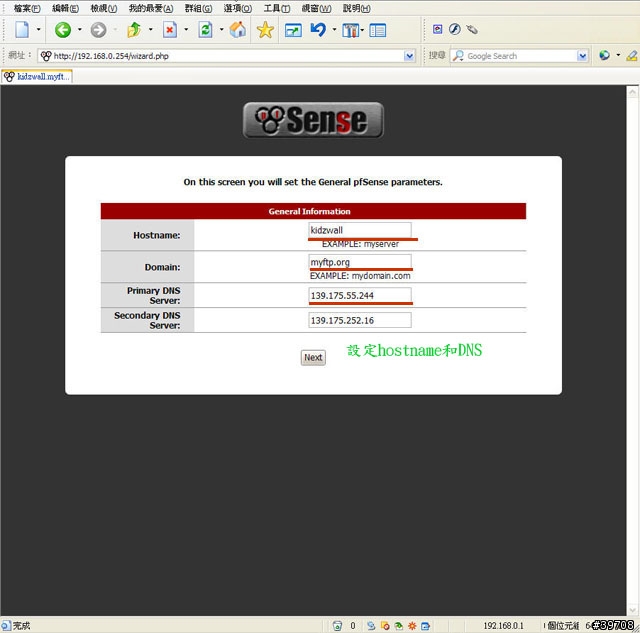Click the 192.168.0.1 status bar text
The width and height of the screenshot is (640, 633).
tap(503, 626)
